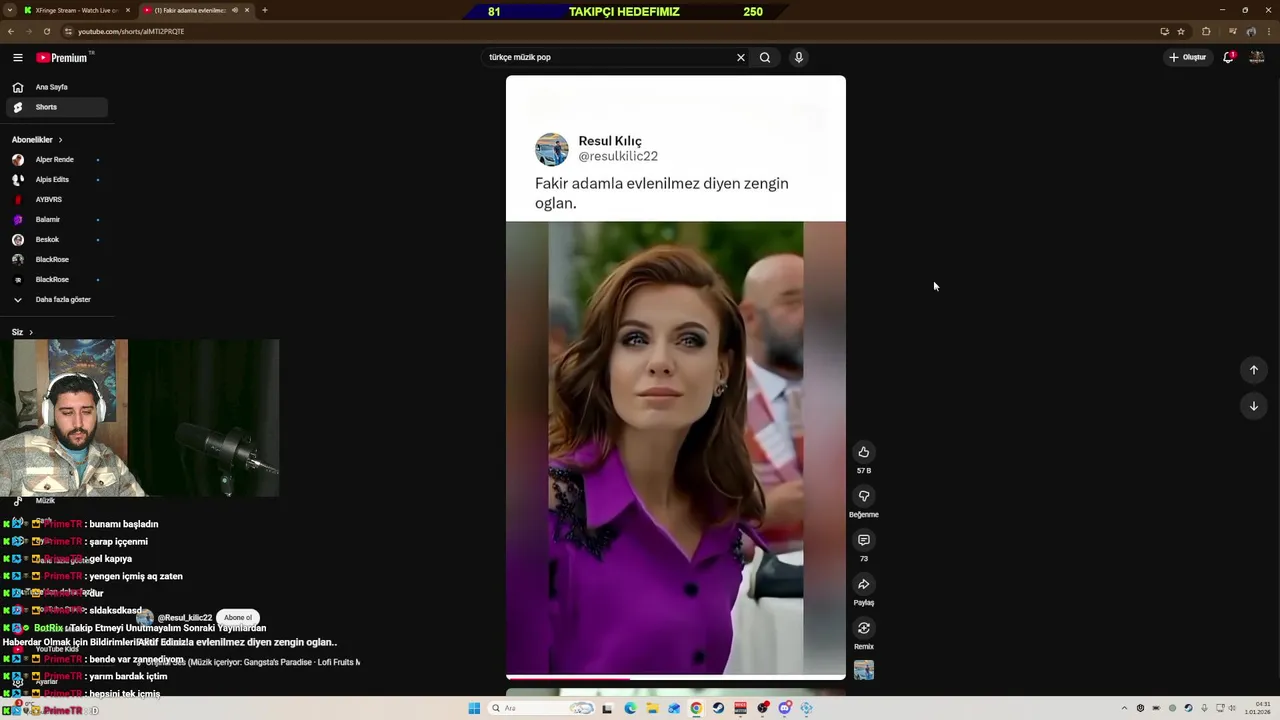1280x720 pixels.
Task: Open the Chrome profile avatar
Action: [x=1251, y=31]
